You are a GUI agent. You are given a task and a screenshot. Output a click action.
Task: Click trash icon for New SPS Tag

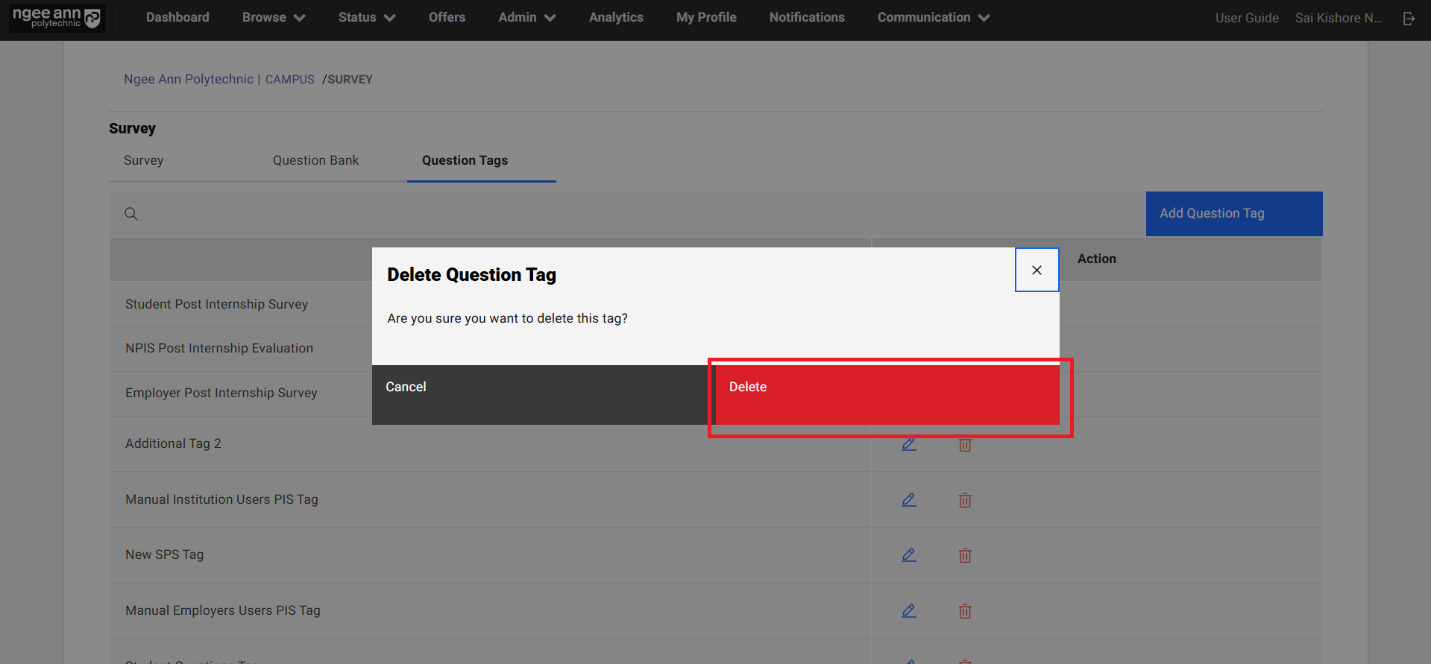[965, 555]
